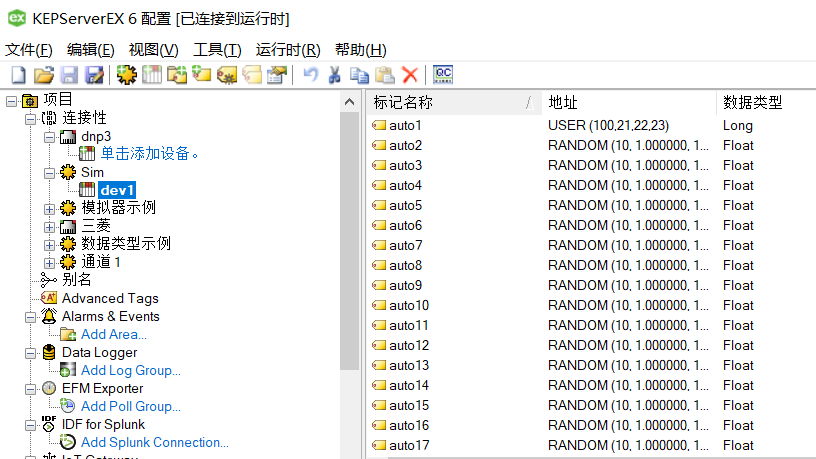Screen dimensions: 816x459
Task: Click the New Project toolbar icon
Action: coord(19,75)
